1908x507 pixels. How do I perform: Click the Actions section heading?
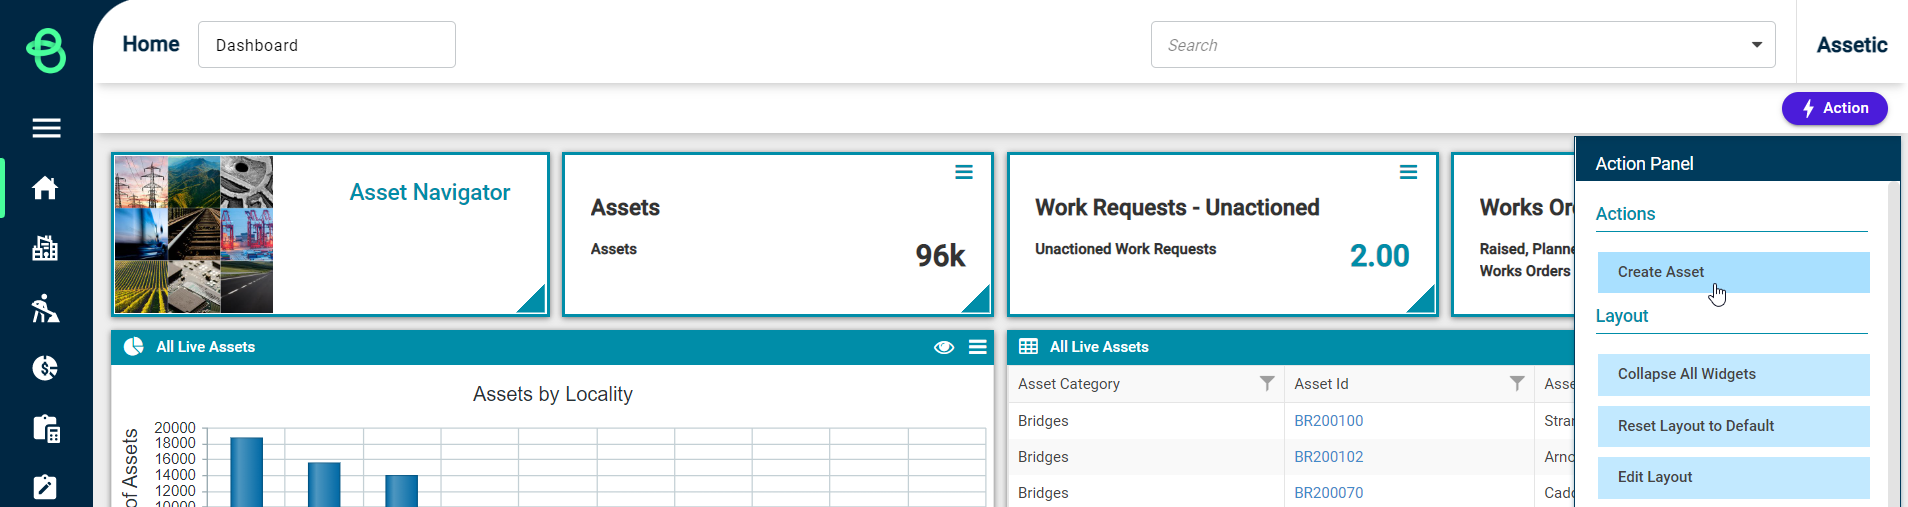click(1625, 214)
